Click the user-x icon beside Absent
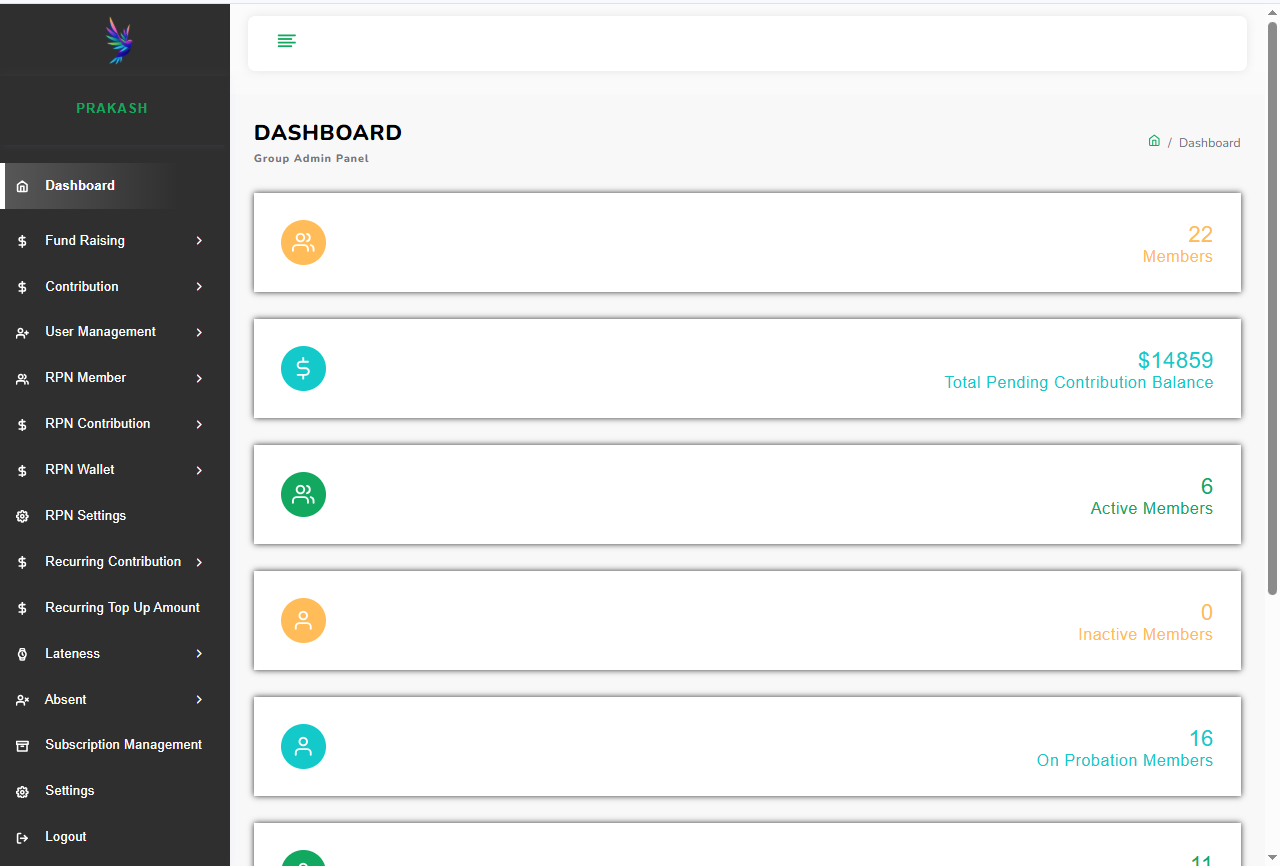This screenshot has width=1280, height=866. [x=22, y=700]
